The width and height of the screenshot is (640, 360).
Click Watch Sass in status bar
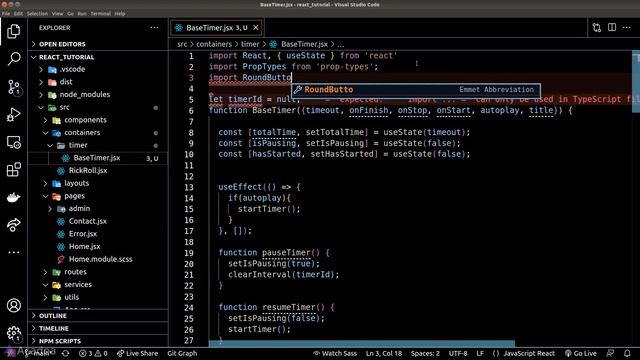click(335, 353)
